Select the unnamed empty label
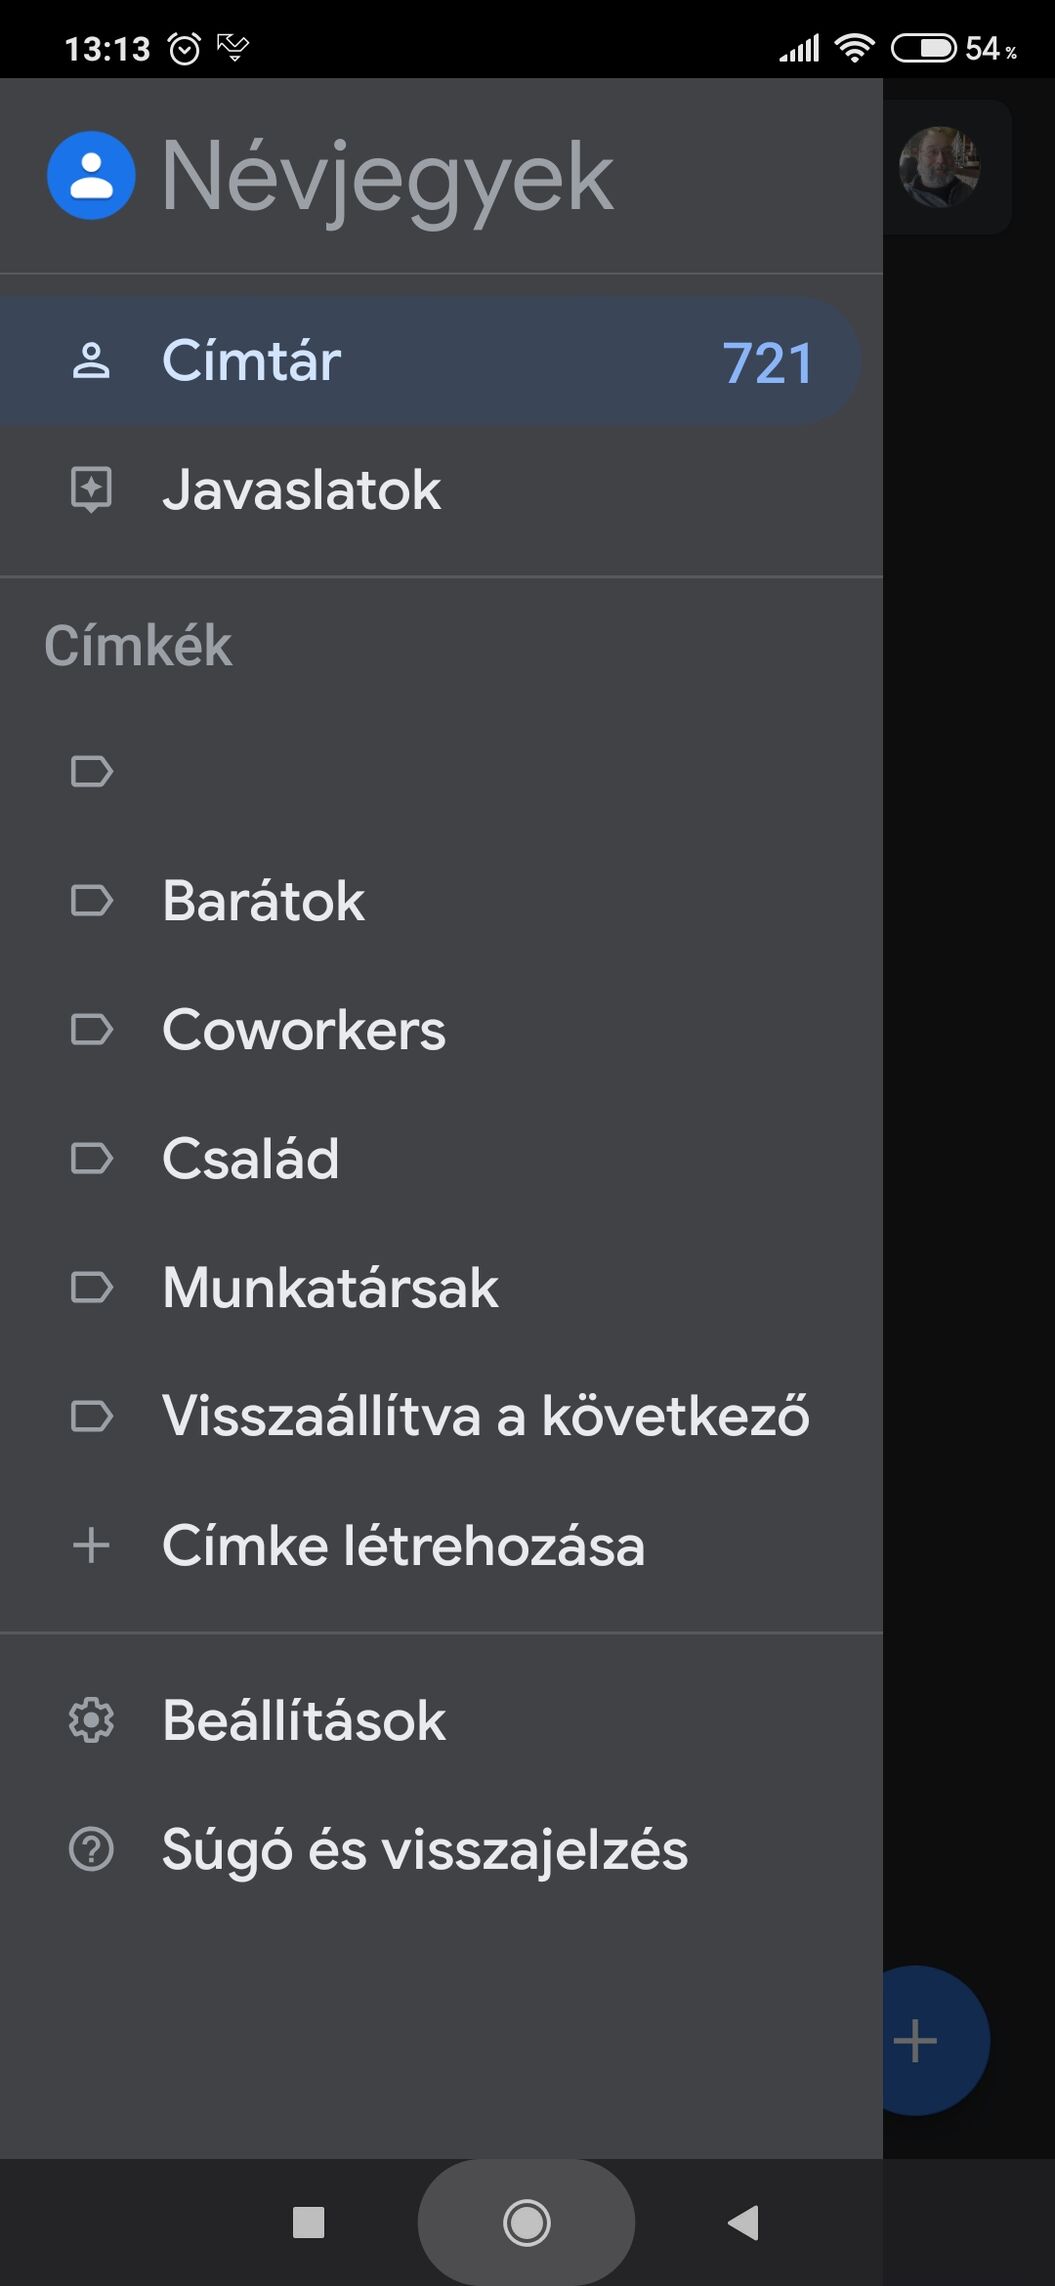Image resolution: width=1055 pixels, height=2286 pixels. pyautogui.click(x=441, y=771)
